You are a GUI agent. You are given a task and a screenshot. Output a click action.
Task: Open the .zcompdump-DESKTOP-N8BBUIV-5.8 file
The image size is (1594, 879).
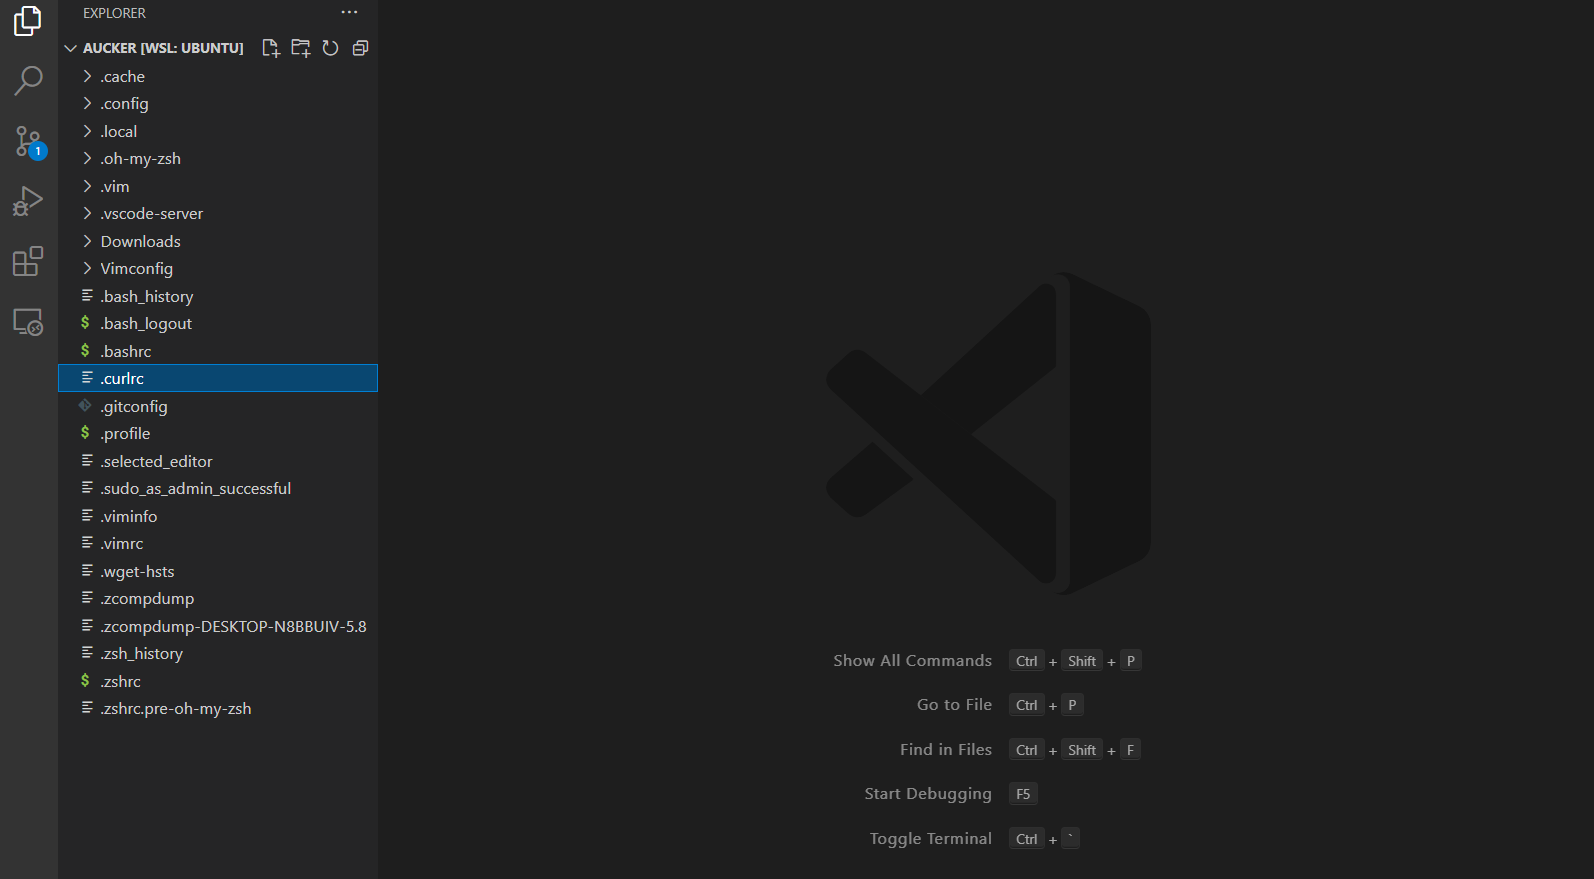coord(218,626)
